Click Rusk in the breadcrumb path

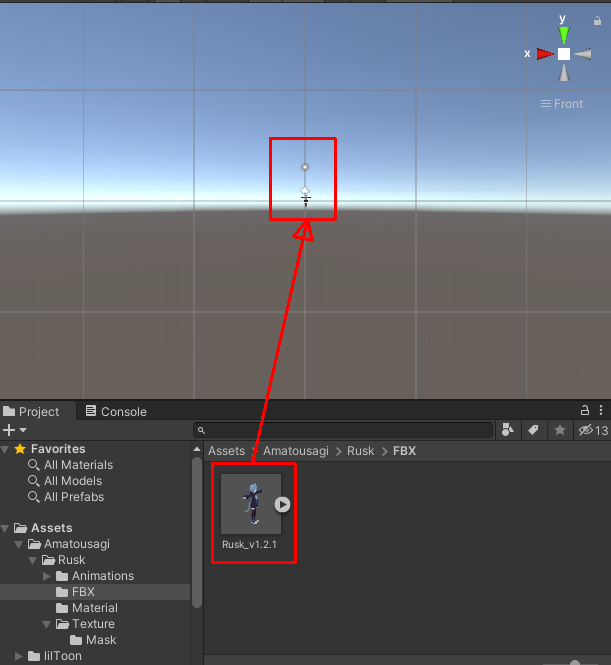click(360, 451)
